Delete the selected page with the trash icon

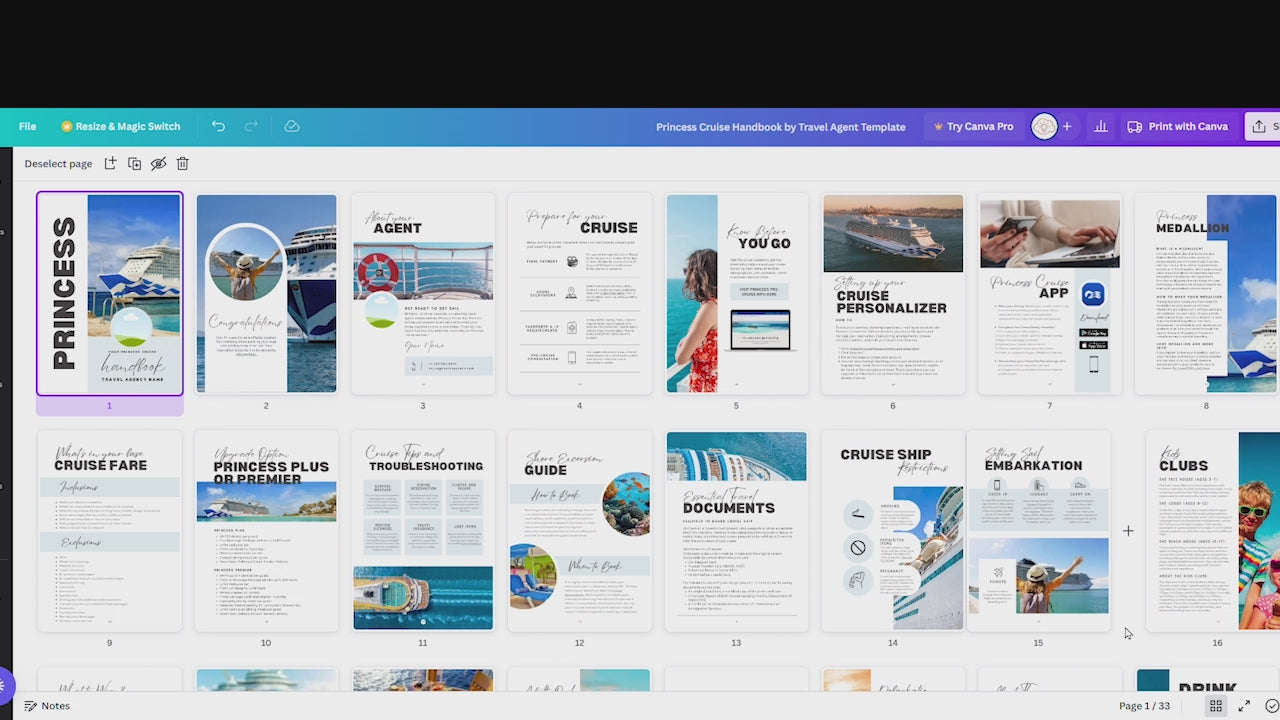pyautogui.click(x=182, y=163)
